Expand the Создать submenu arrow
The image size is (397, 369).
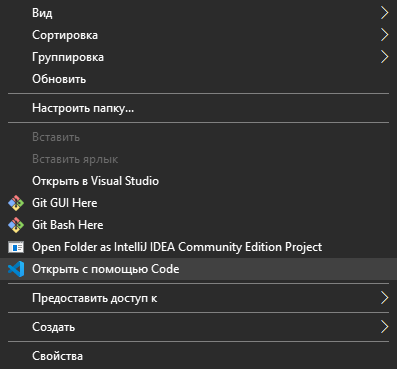coord(384,327)
